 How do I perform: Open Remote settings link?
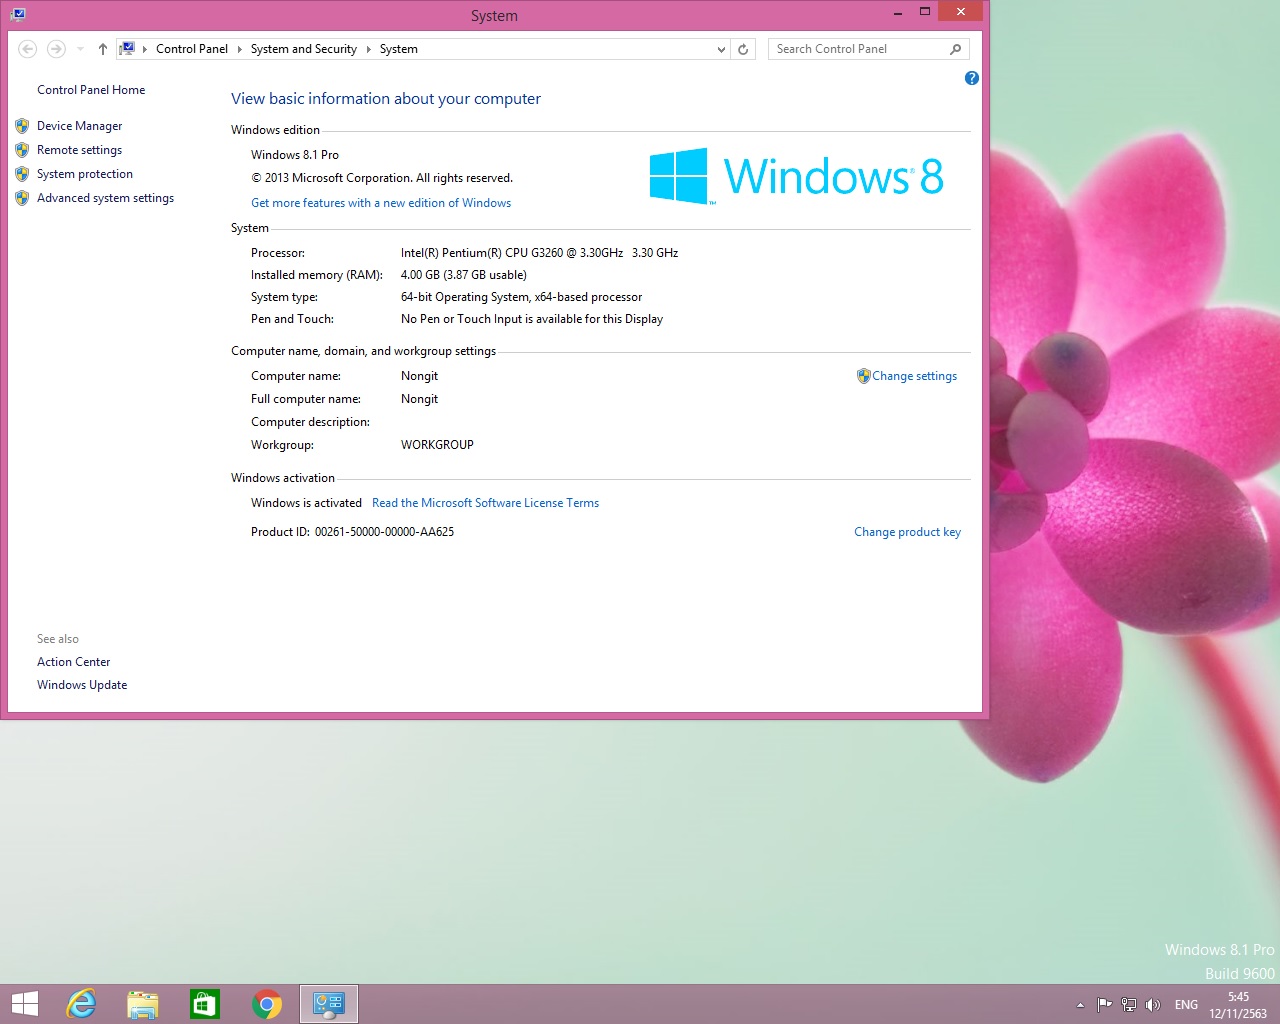click(79, 150)
